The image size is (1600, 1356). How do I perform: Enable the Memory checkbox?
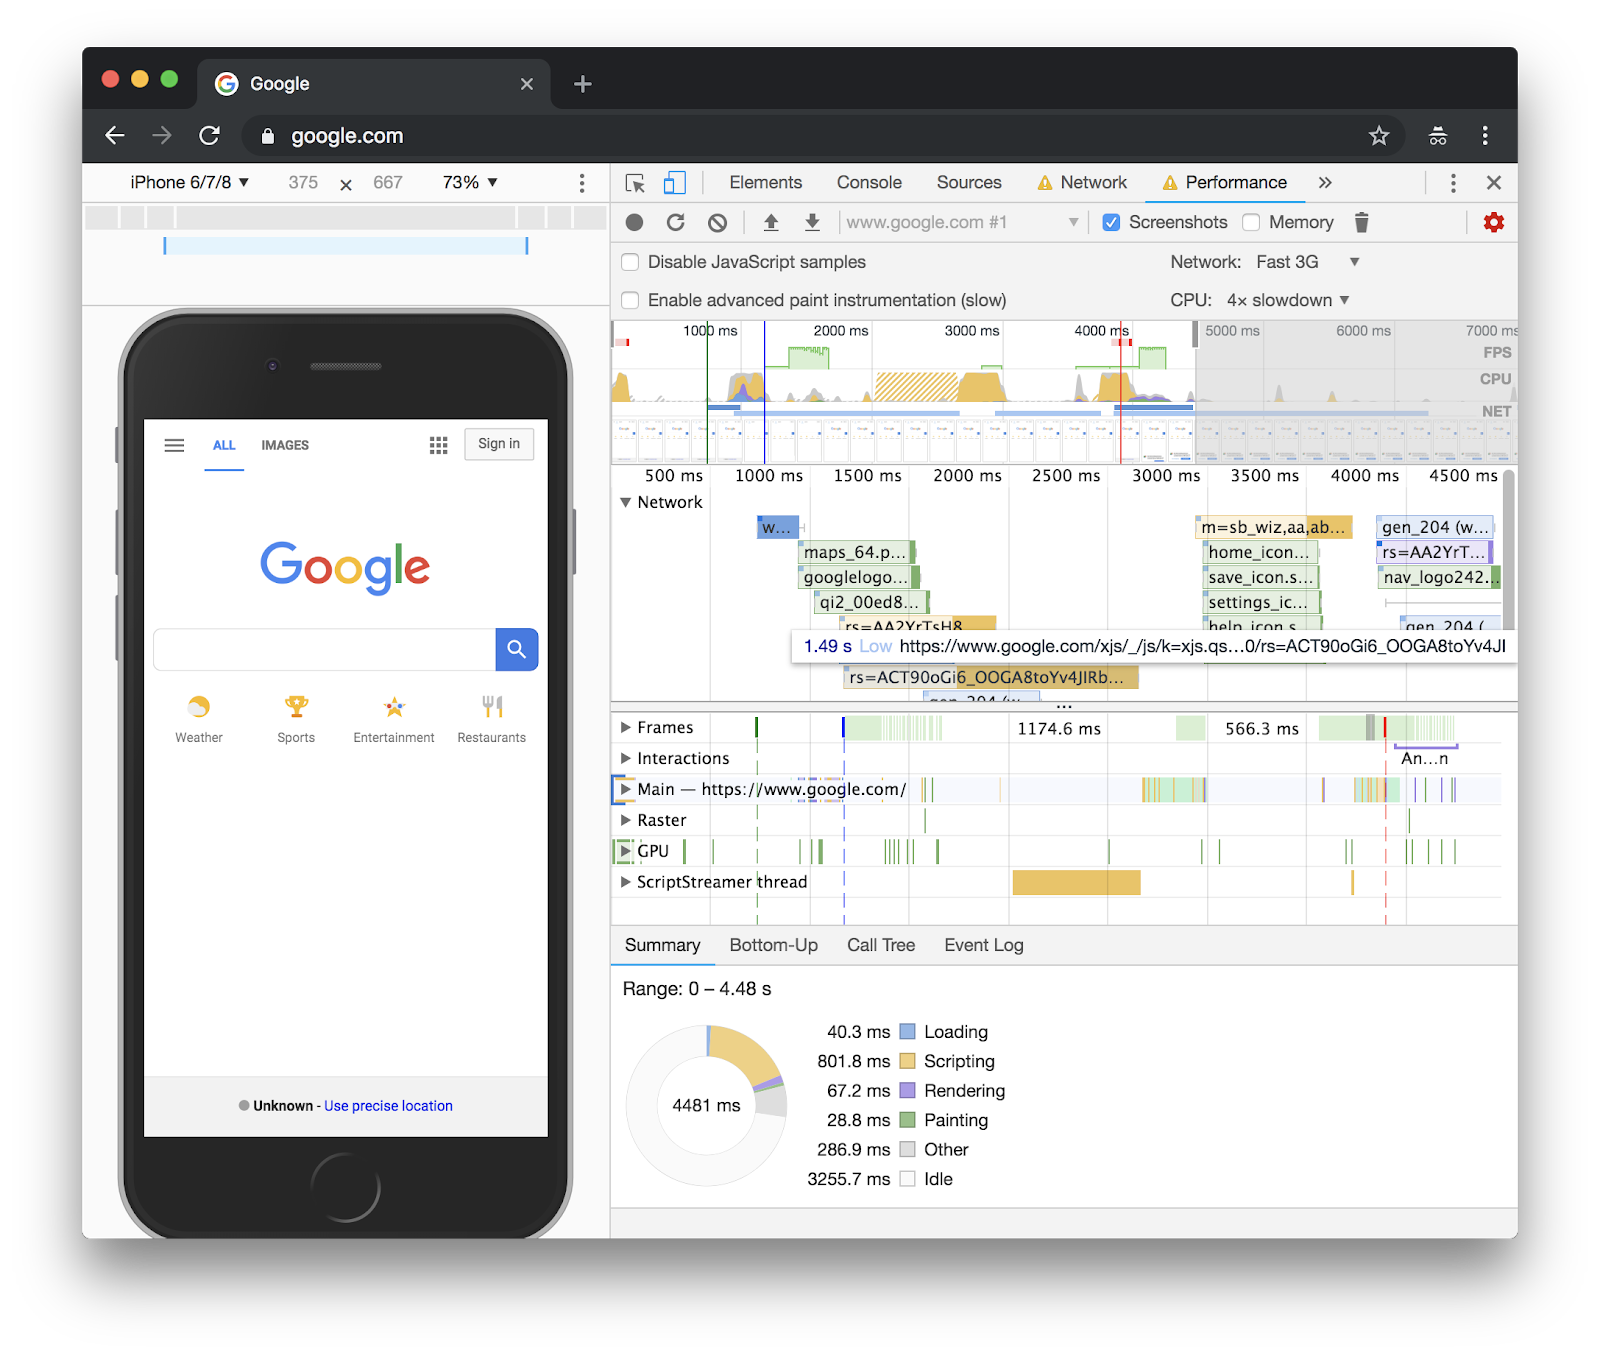pyautogui.click(x=1251, y=222)
